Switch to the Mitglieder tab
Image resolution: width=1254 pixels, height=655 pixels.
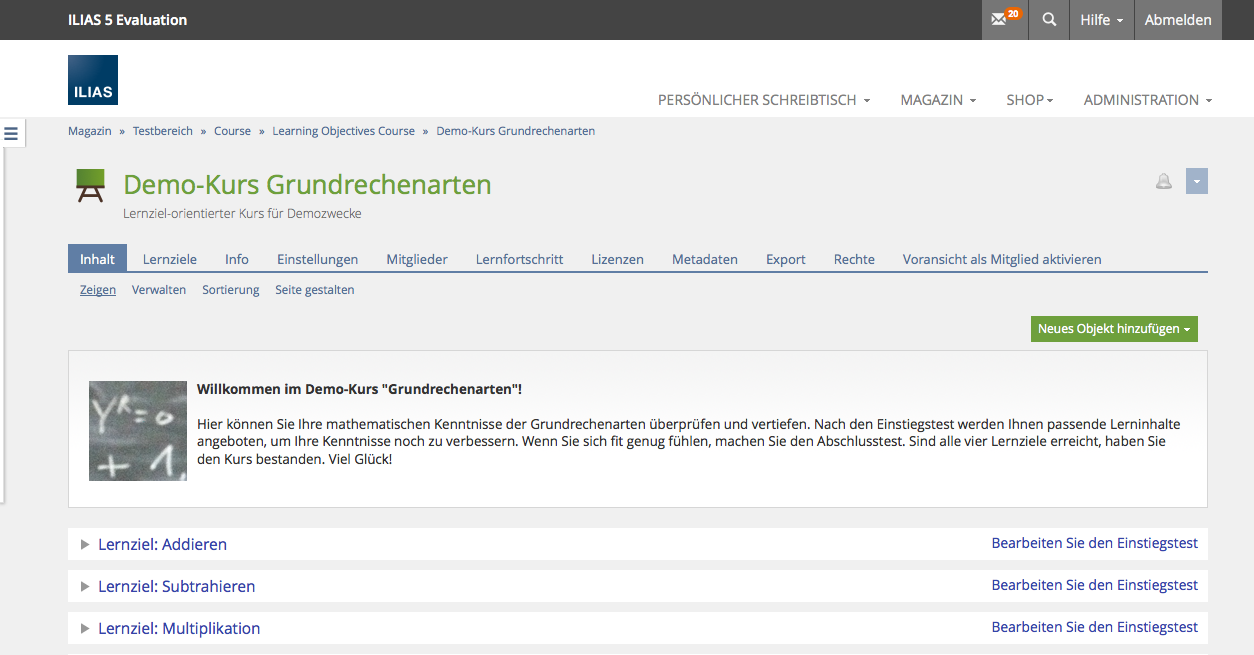(417, 259)
